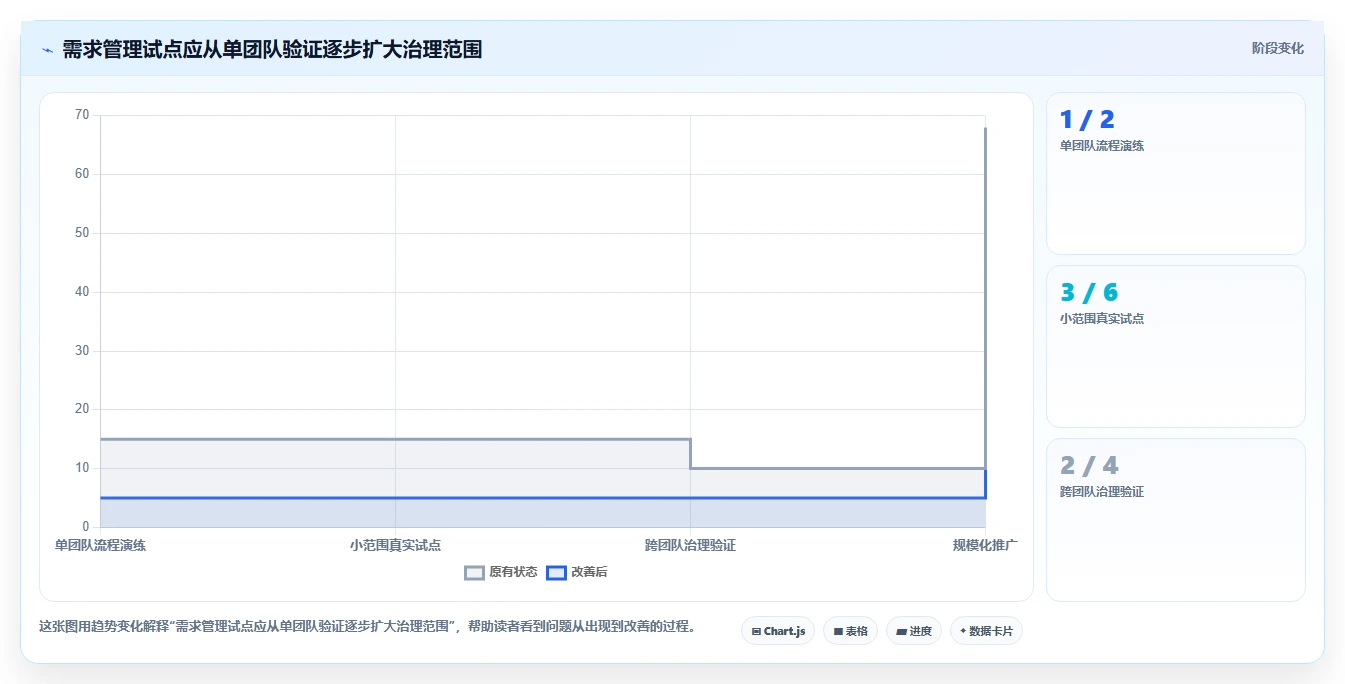Click the Chart.js tag

click(x=778, y=631)
